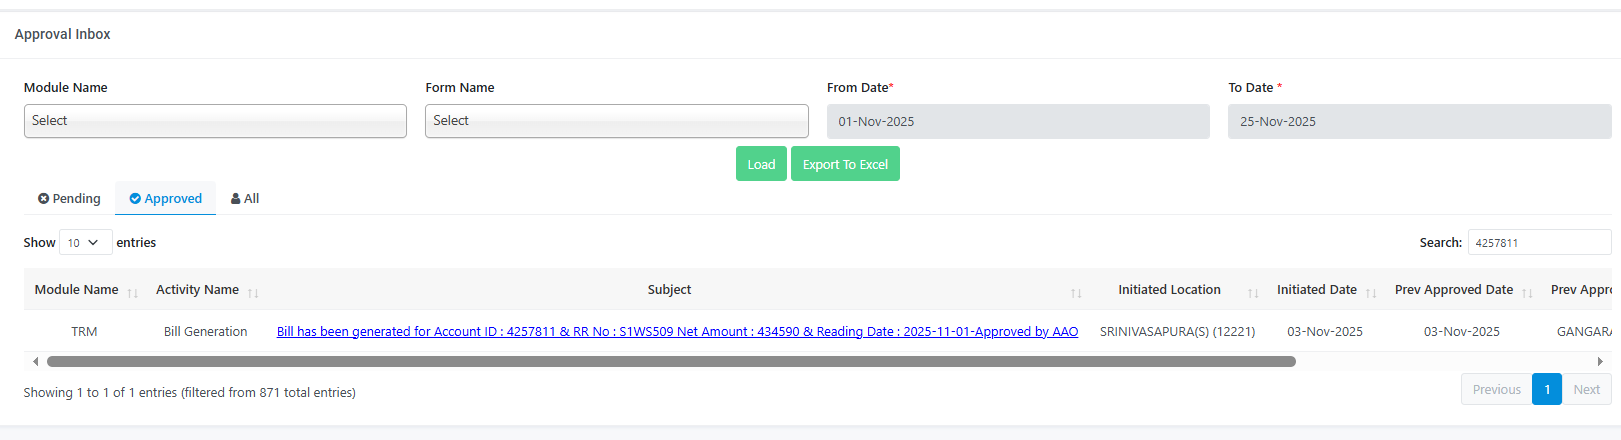Focus the Search box containing 4257811
Viewport: 1621px width, 440px height.
pos(1539,242)
